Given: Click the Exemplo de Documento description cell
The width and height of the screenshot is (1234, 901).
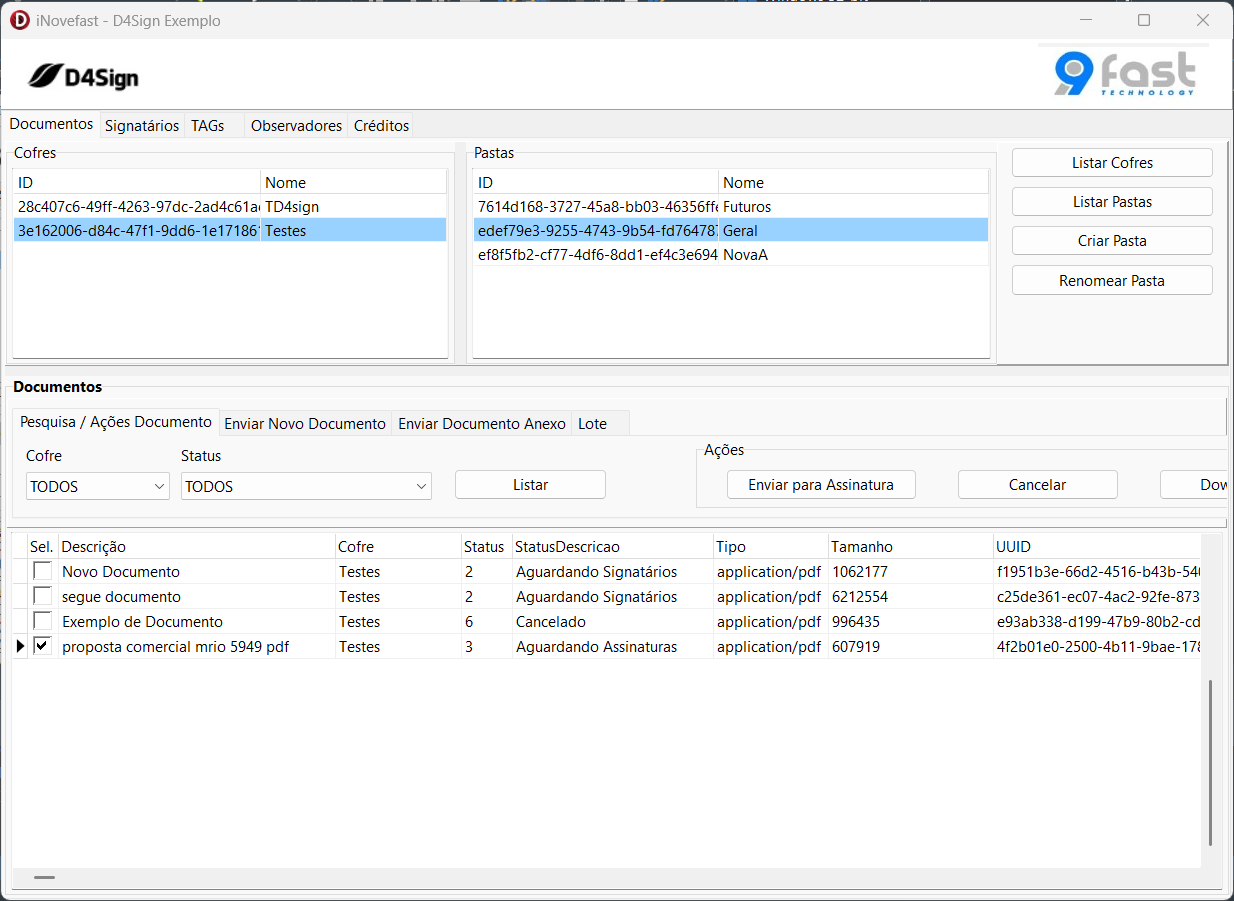Looking at the screenshot, I should pos(197,622).
